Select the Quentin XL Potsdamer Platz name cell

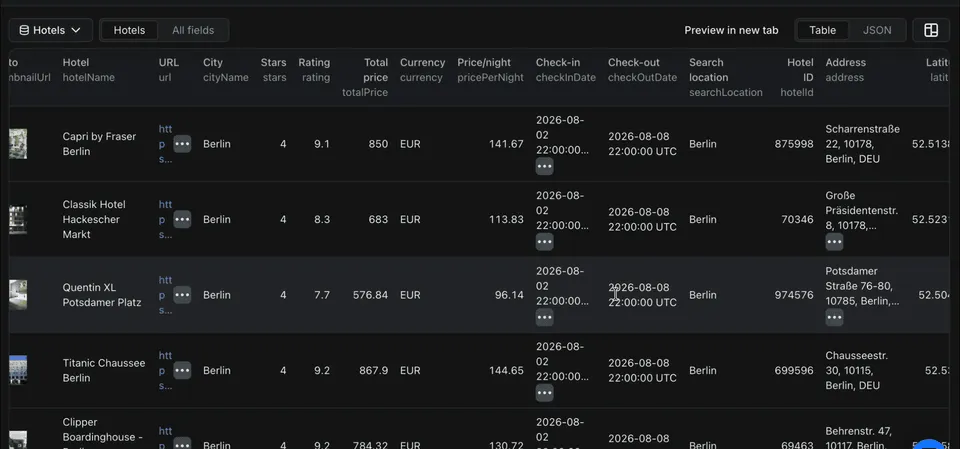pos(102,295)
